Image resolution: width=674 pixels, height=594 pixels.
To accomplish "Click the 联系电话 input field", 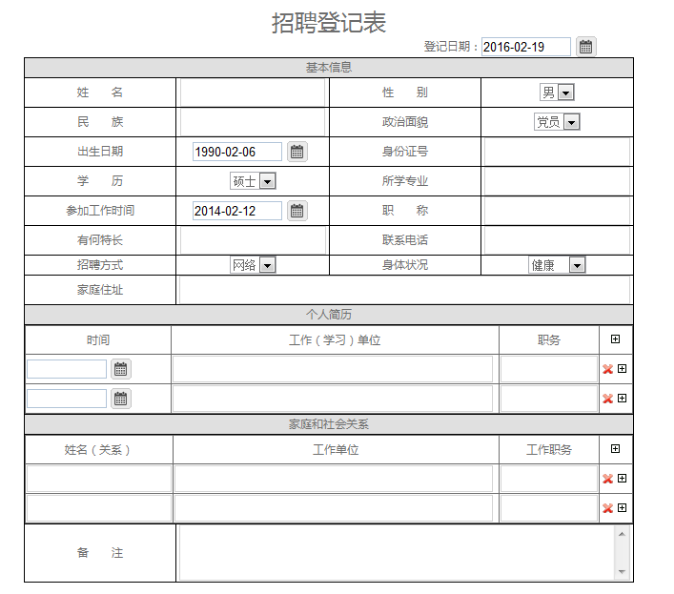I will click(x=557, y=240).
